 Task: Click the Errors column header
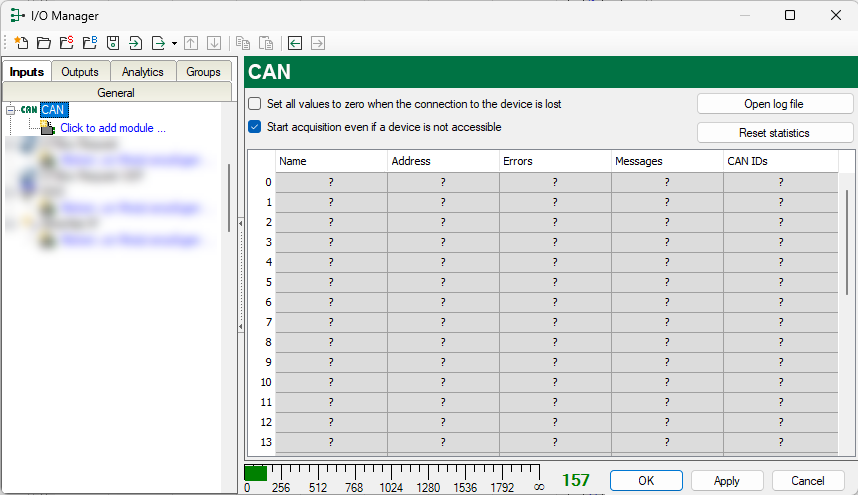point(555,161)
